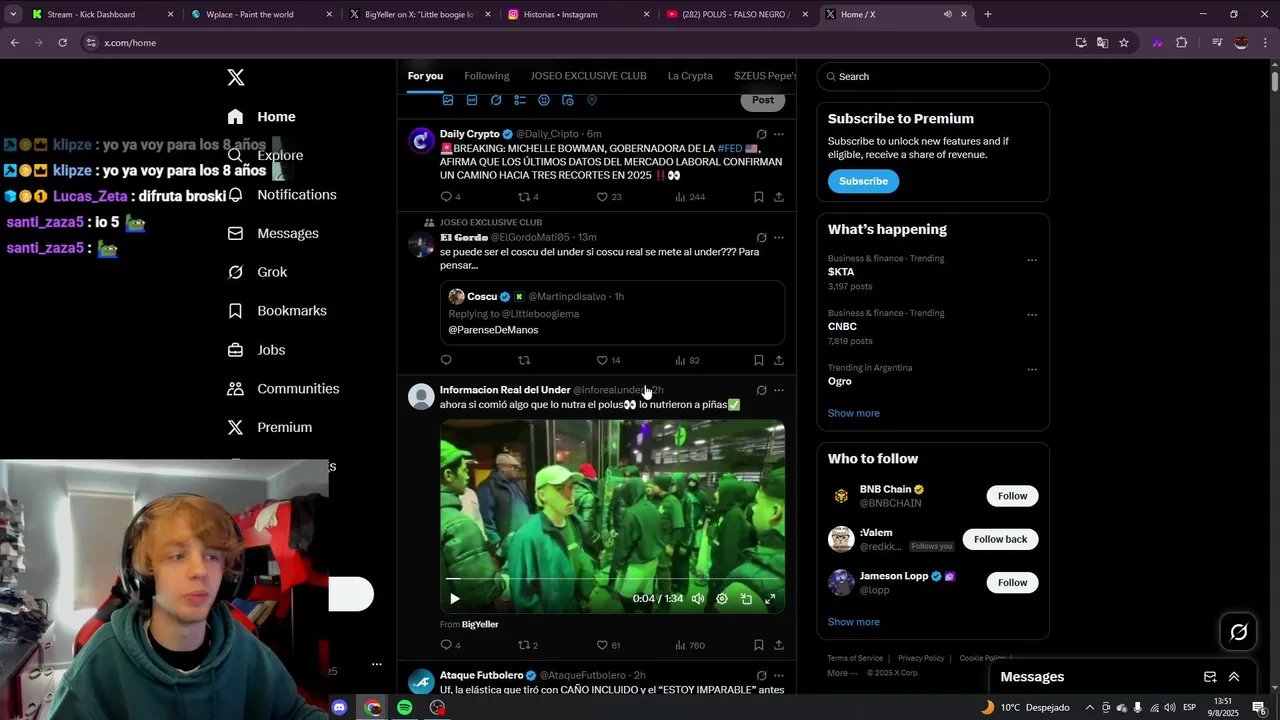Open Bookmarks in the sidebar
Screen dimensions: 1280x720
pyautogui.click(x=277, y=311)
